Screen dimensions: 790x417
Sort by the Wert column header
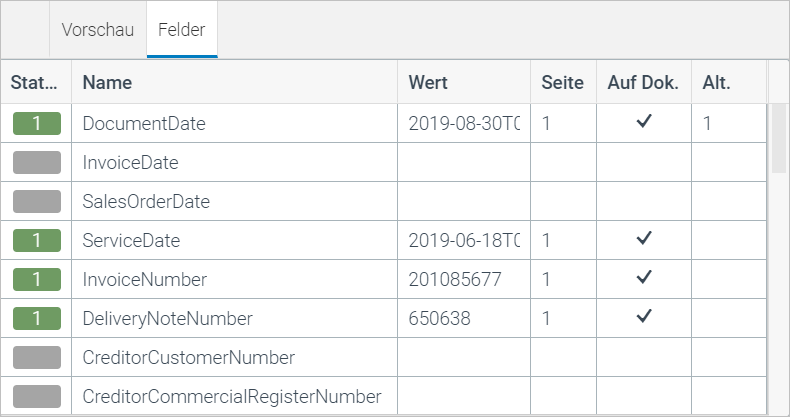(428, 83)
